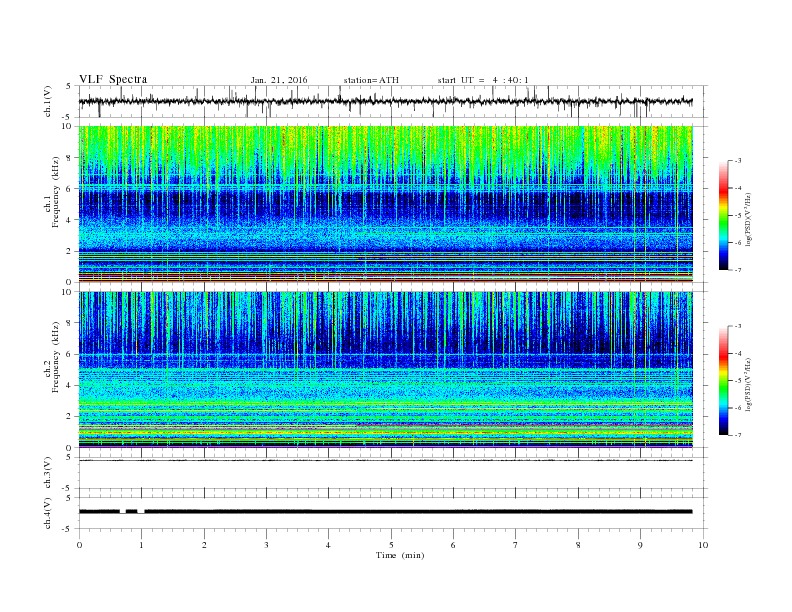Click the "-3" value on ch.1 color bar

tap(738, 161)
